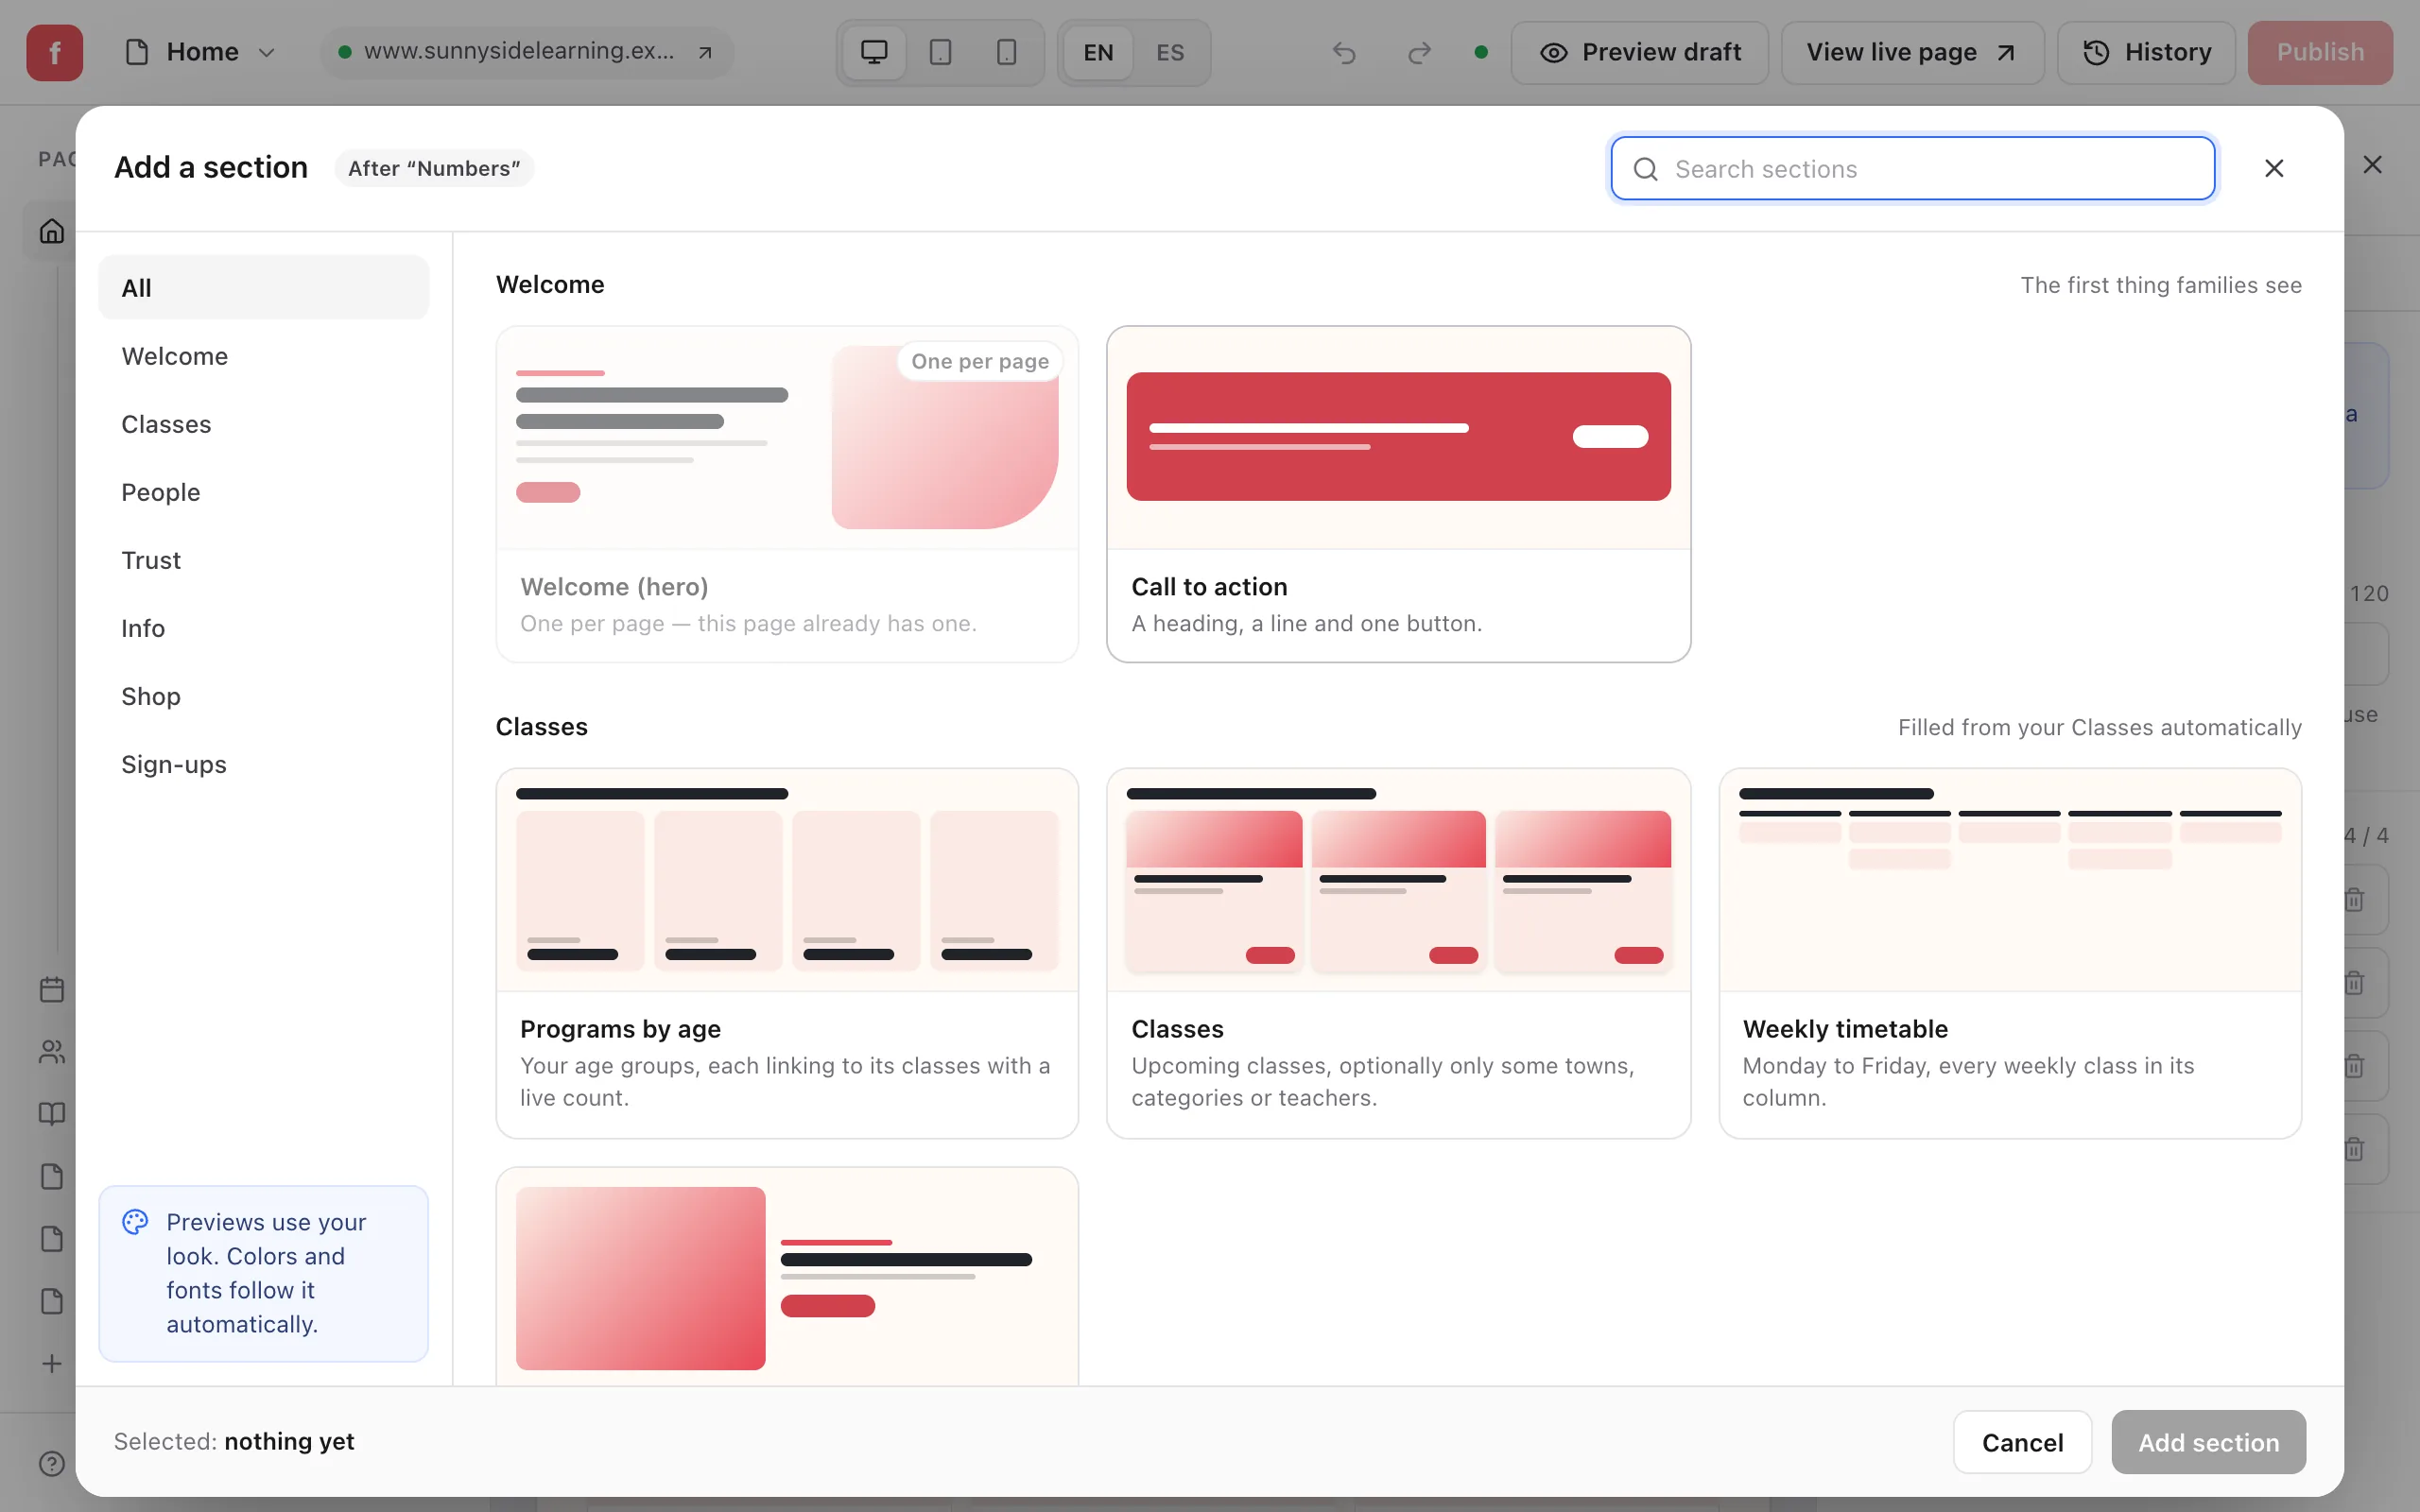
Task: Choose the Programs by age section card
Action: [x=787, y=953]
